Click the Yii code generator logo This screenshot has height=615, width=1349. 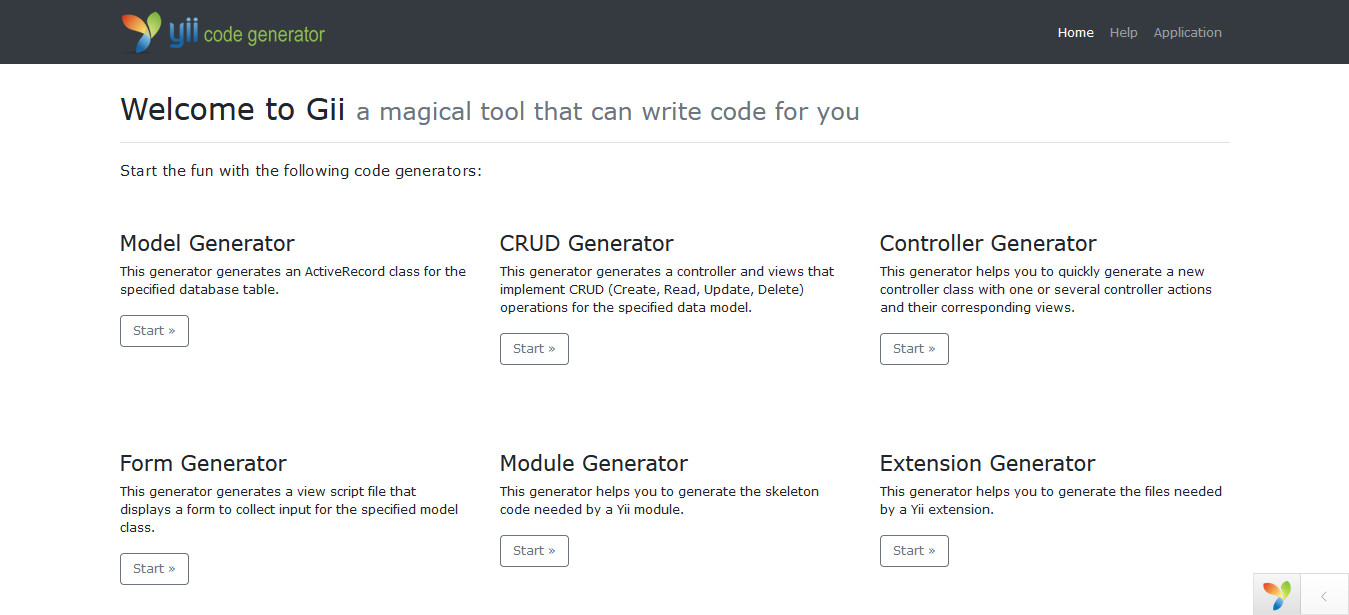pyautogui.click(x=223, y=32)
